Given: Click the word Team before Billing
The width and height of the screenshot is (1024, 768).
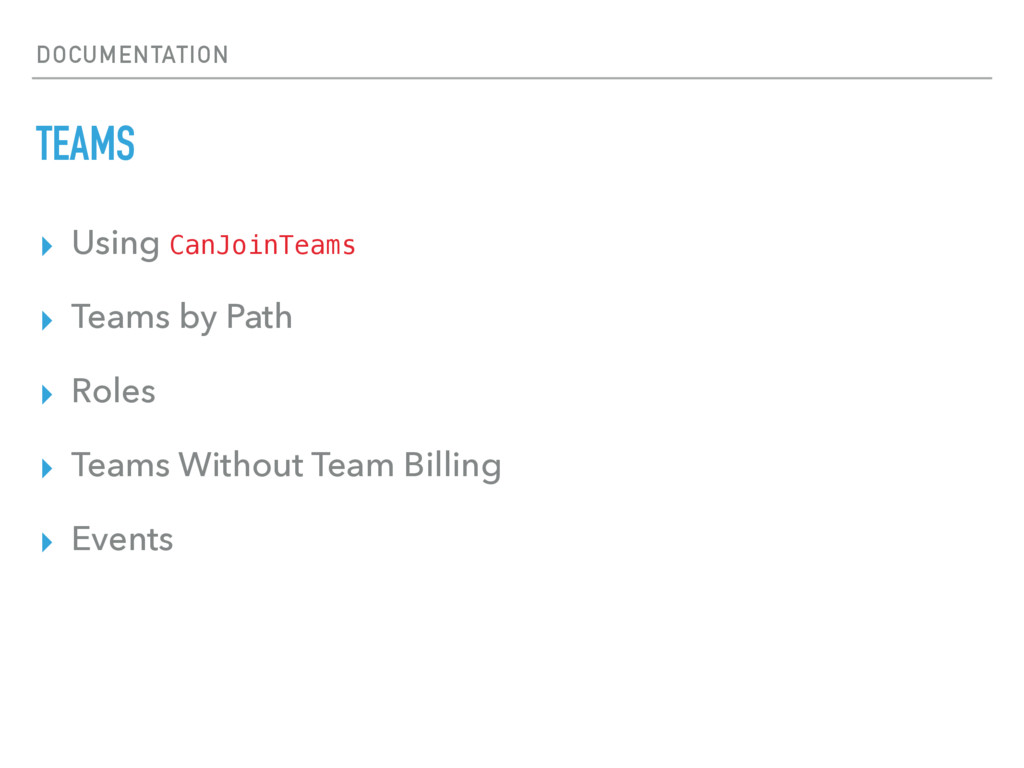Looking at the screenshot, I should [353, 465].
